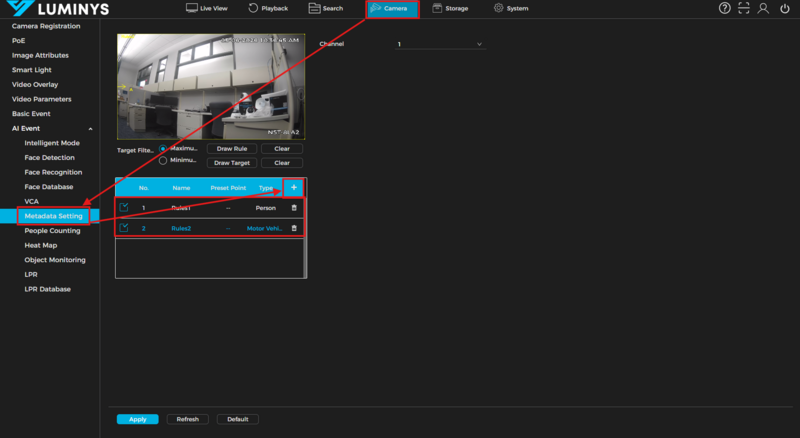The width and height of the screenshot is (800, 438).
Task: Collapse the AI Event section
Action: [x=90, y=129]
